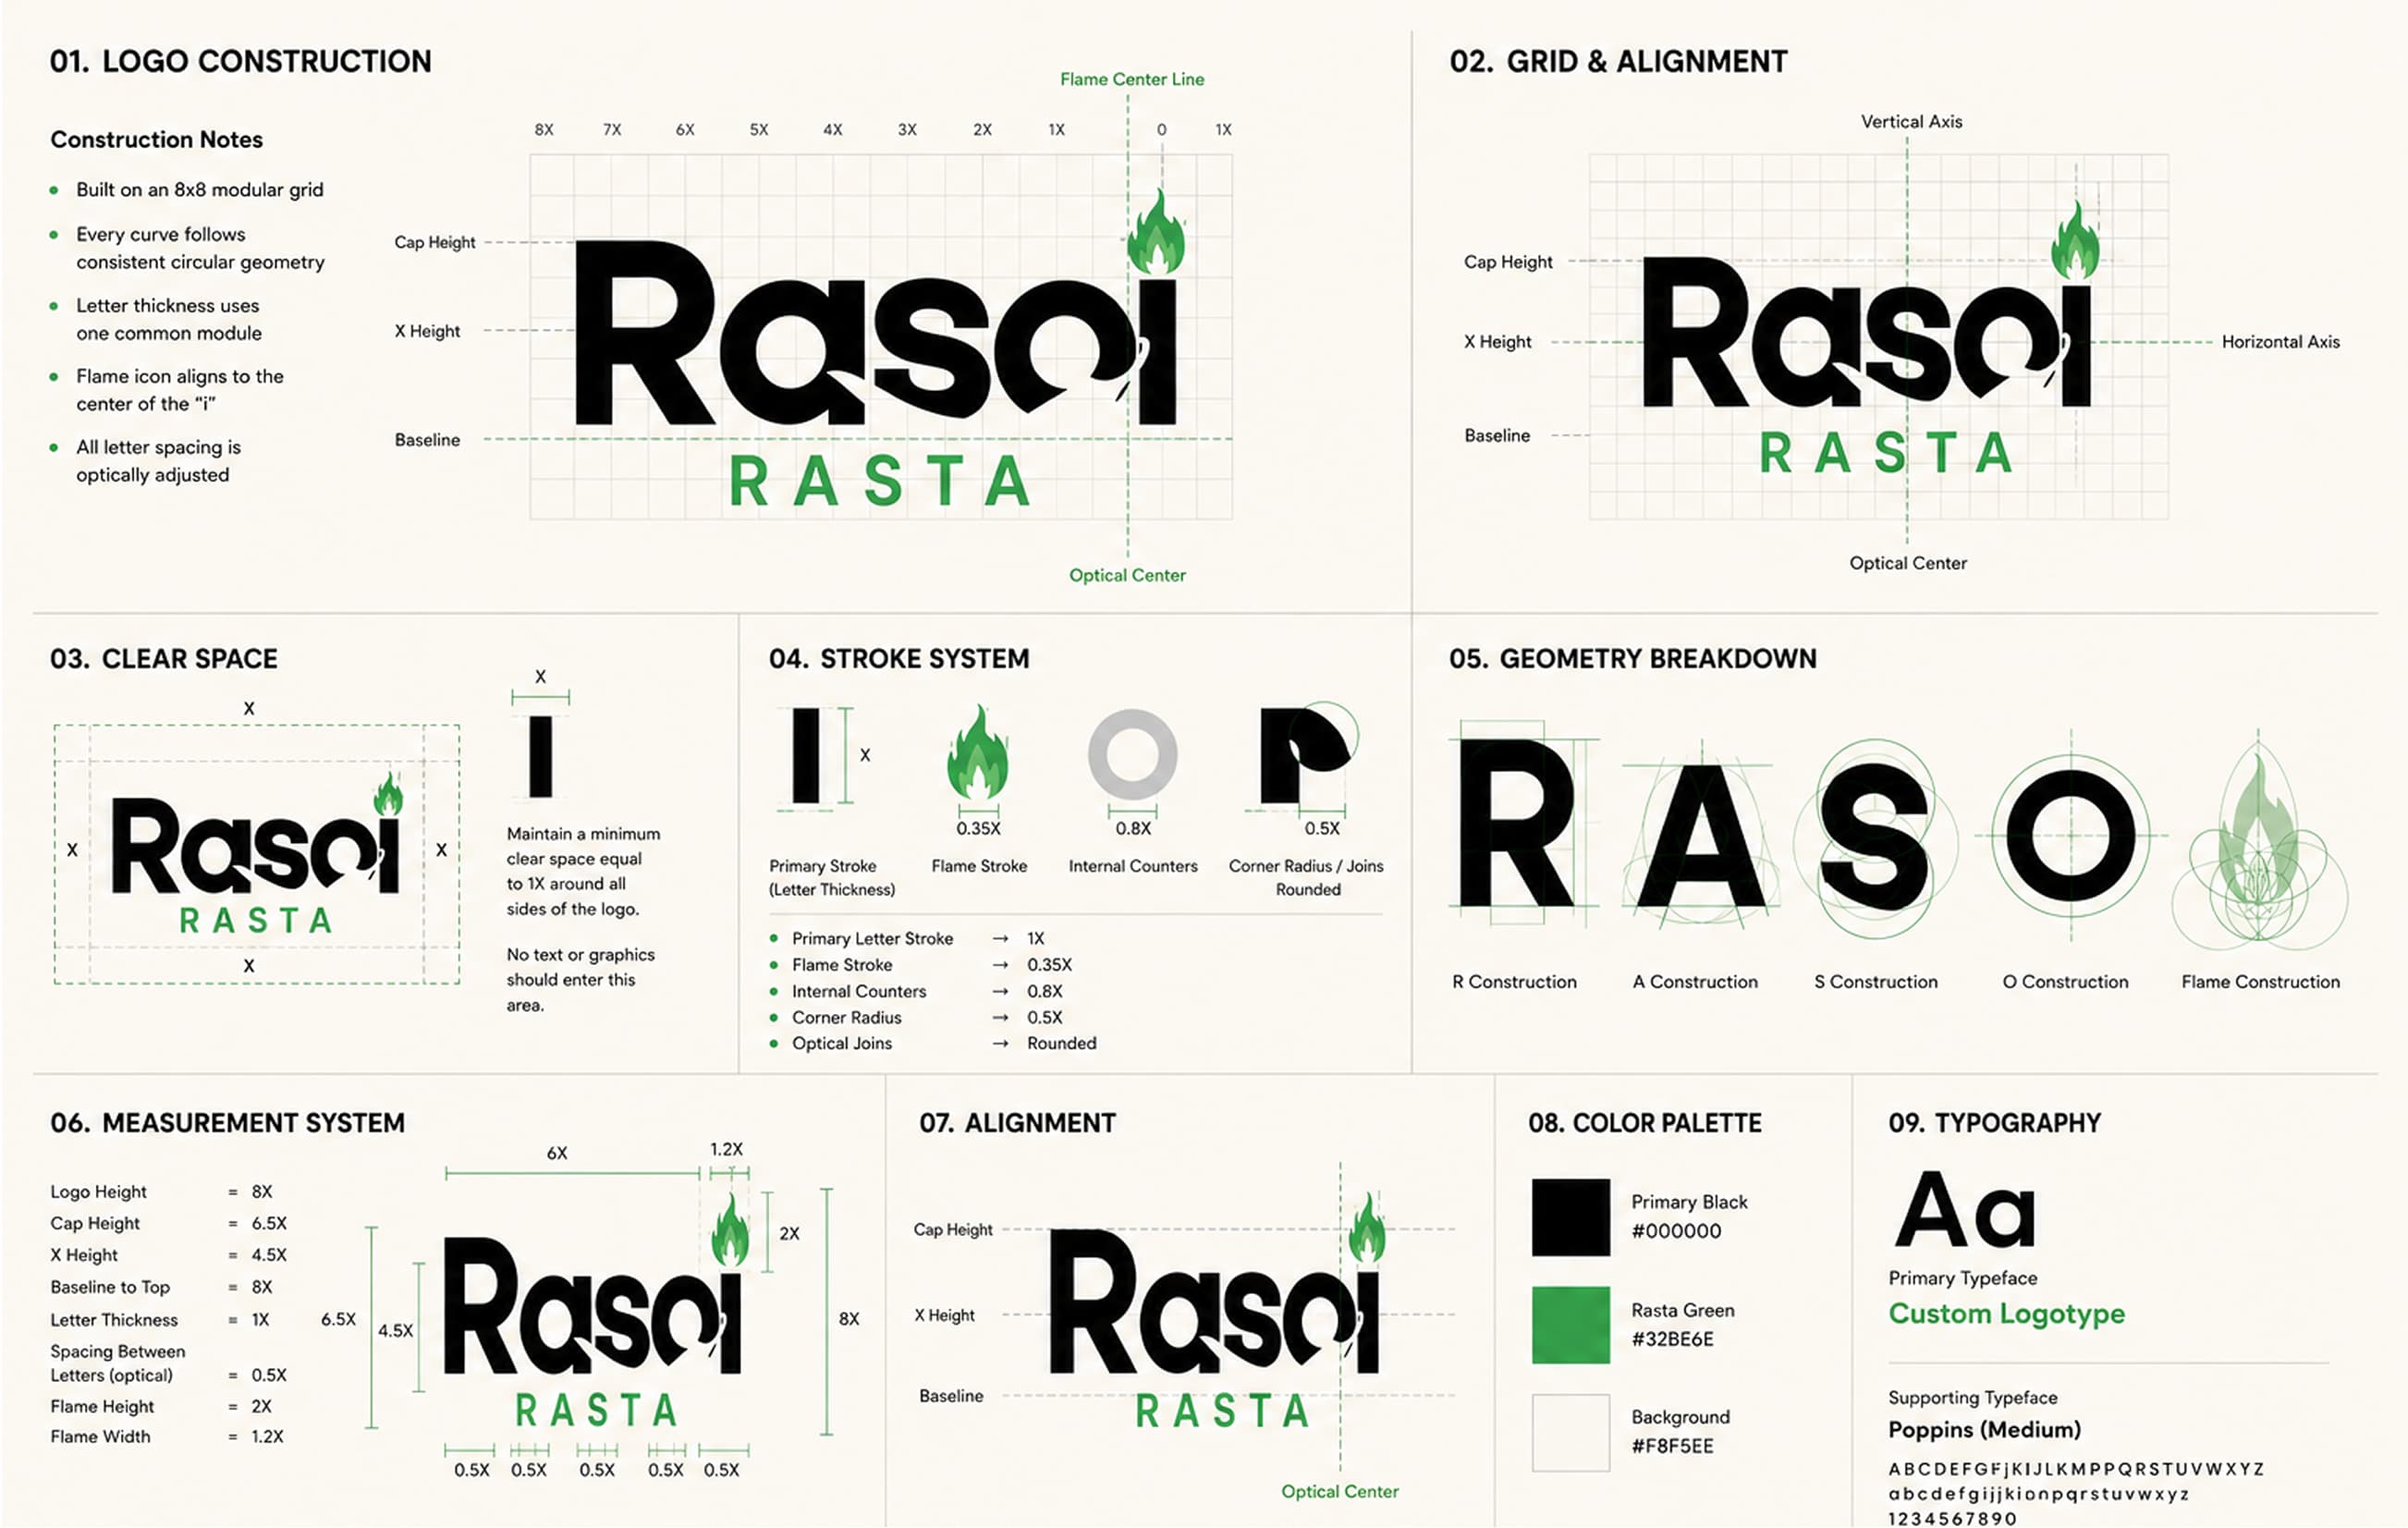Click the '1234567890' numerals sample
The width and height of the screenshot is (2408, 1528).
click(1952, 1518)
